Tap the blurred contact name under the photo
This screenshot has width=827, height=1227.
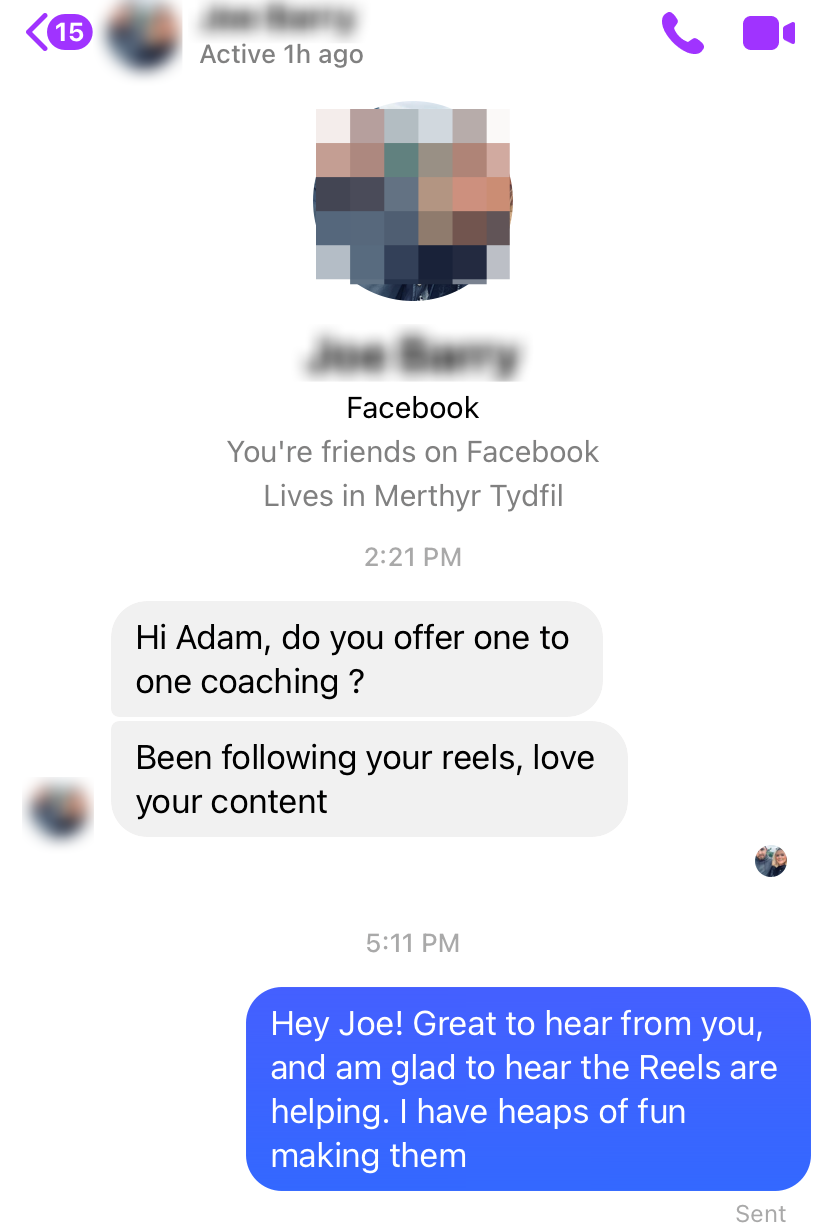(x=413, y=356)
